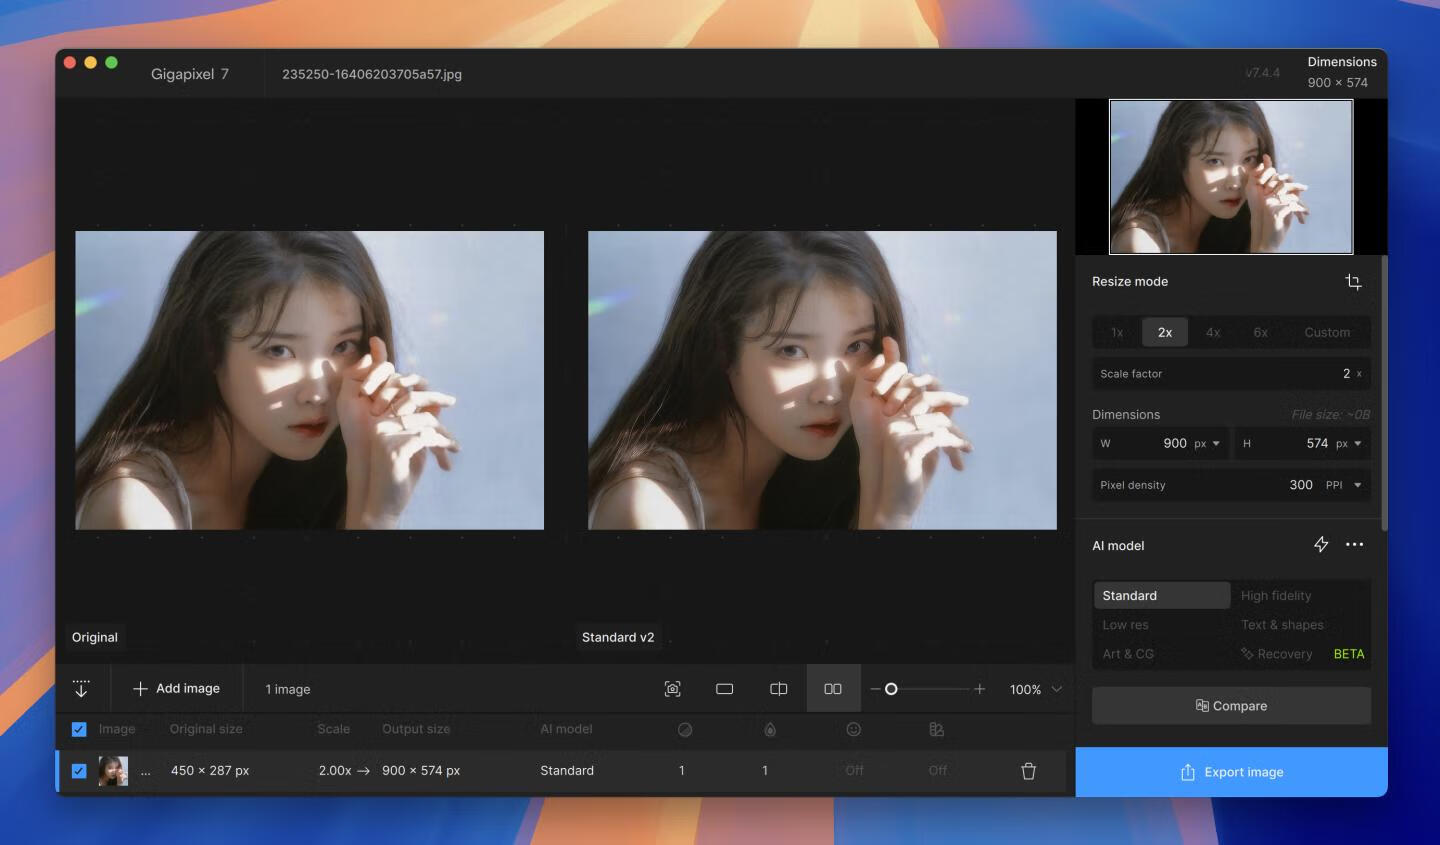The width and height of the screenshot is (1440, 845).
Task: Click the lightning bolt auto icon in AI model
Action: point(1321,545)
